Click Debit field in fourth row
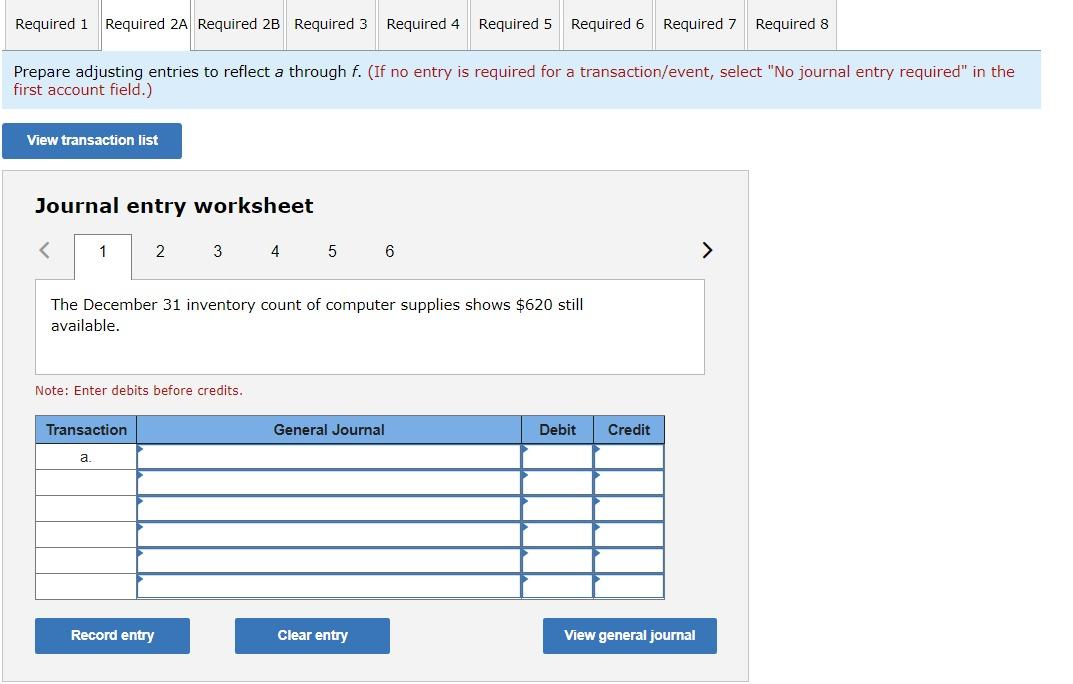This screenshot has width=1073, height=684. [x=558, y=535]
